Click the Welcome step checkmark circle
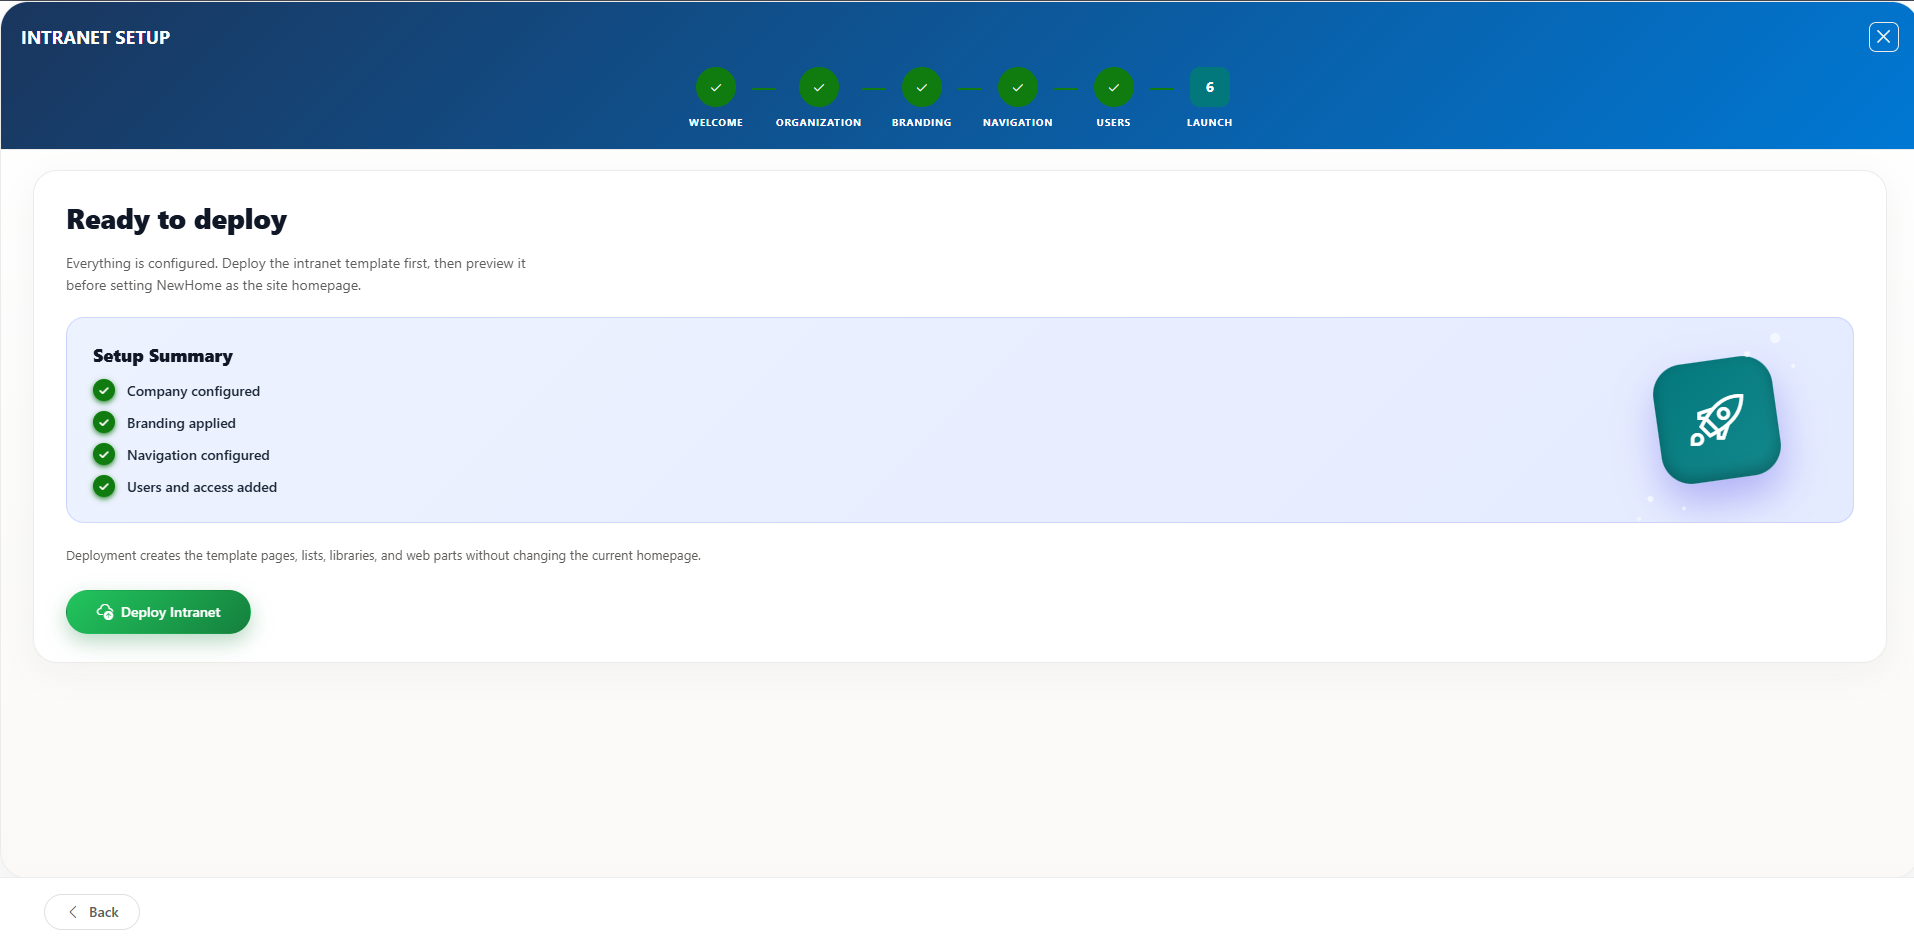This screenshot has width=1914, height=939. tap(716, 87)
